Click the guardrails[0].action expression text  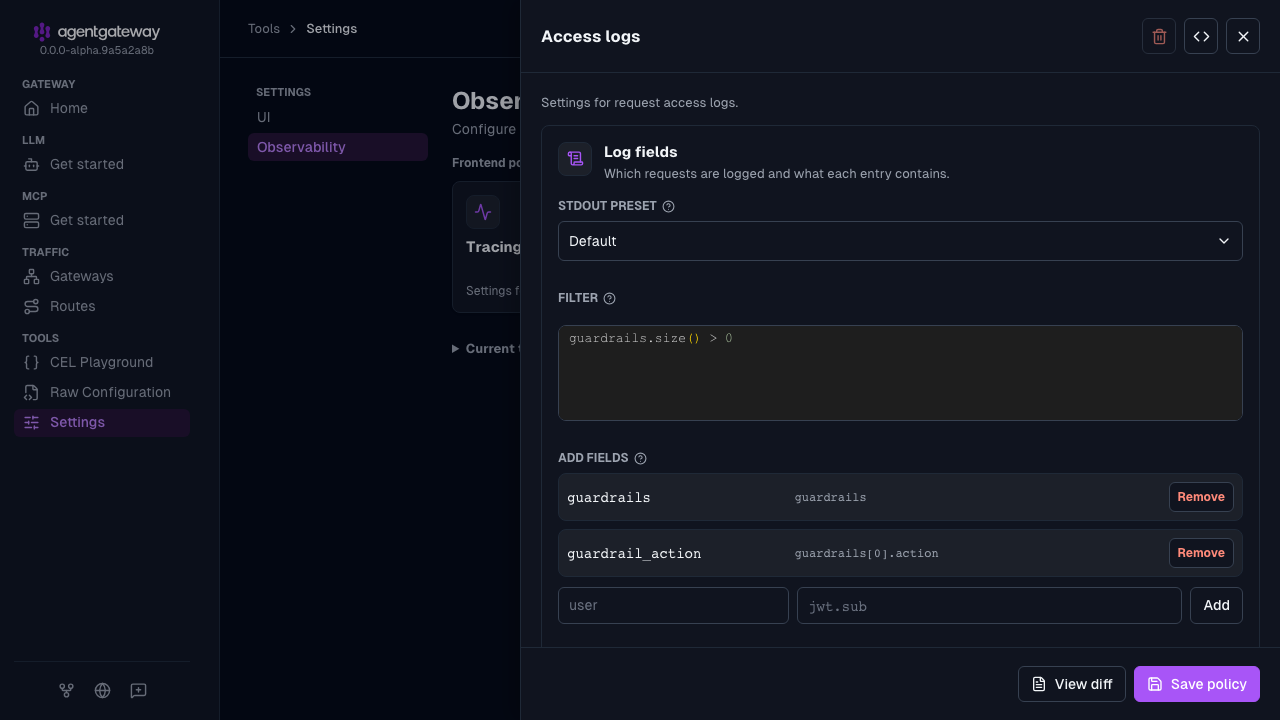pyautogui.click(x=866, y=553)
